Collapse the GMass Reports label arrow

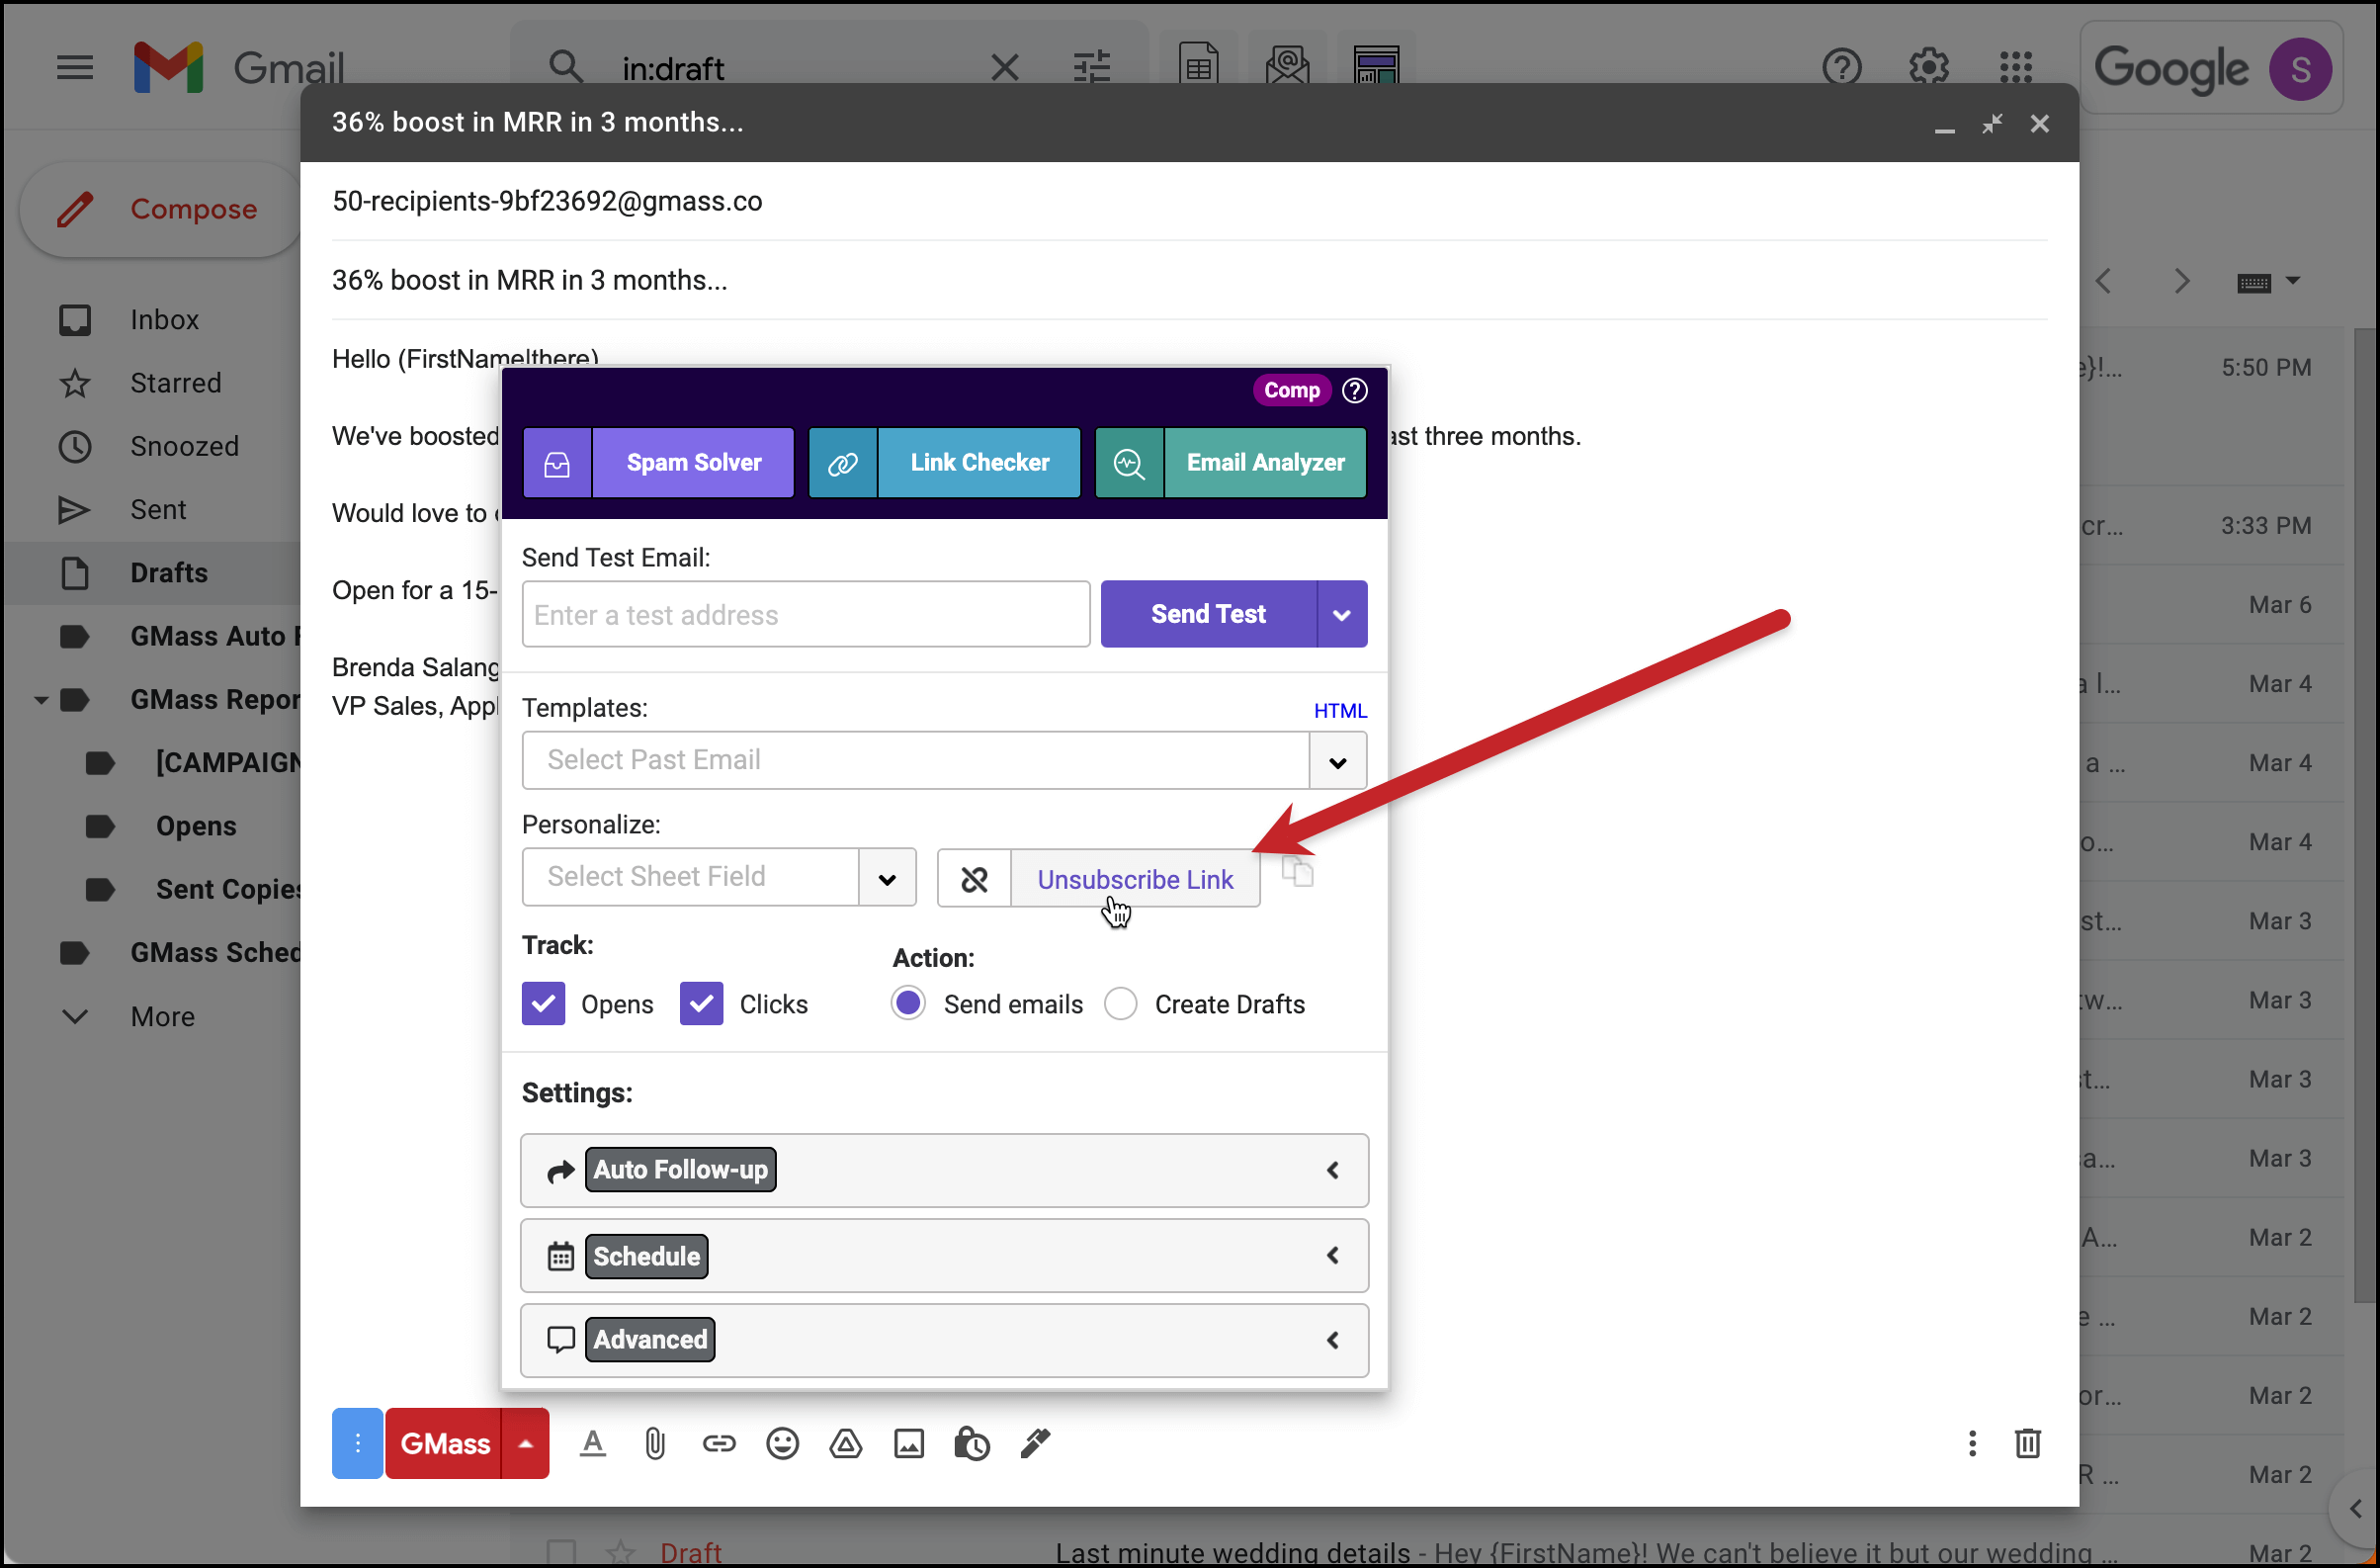point(41,700)
